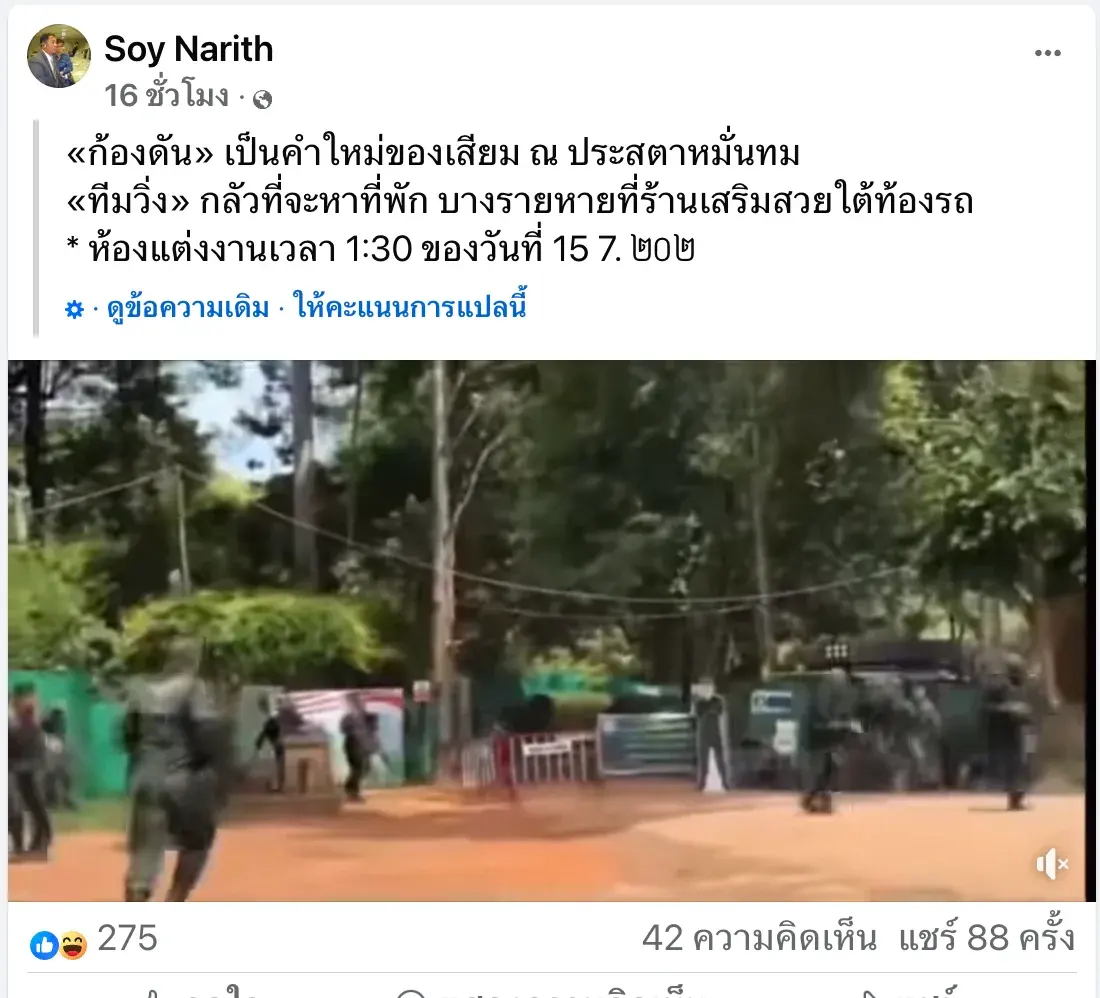Click Soy Narith's profile picture
Screen dimensions: 1100x998
pos(59,56)
